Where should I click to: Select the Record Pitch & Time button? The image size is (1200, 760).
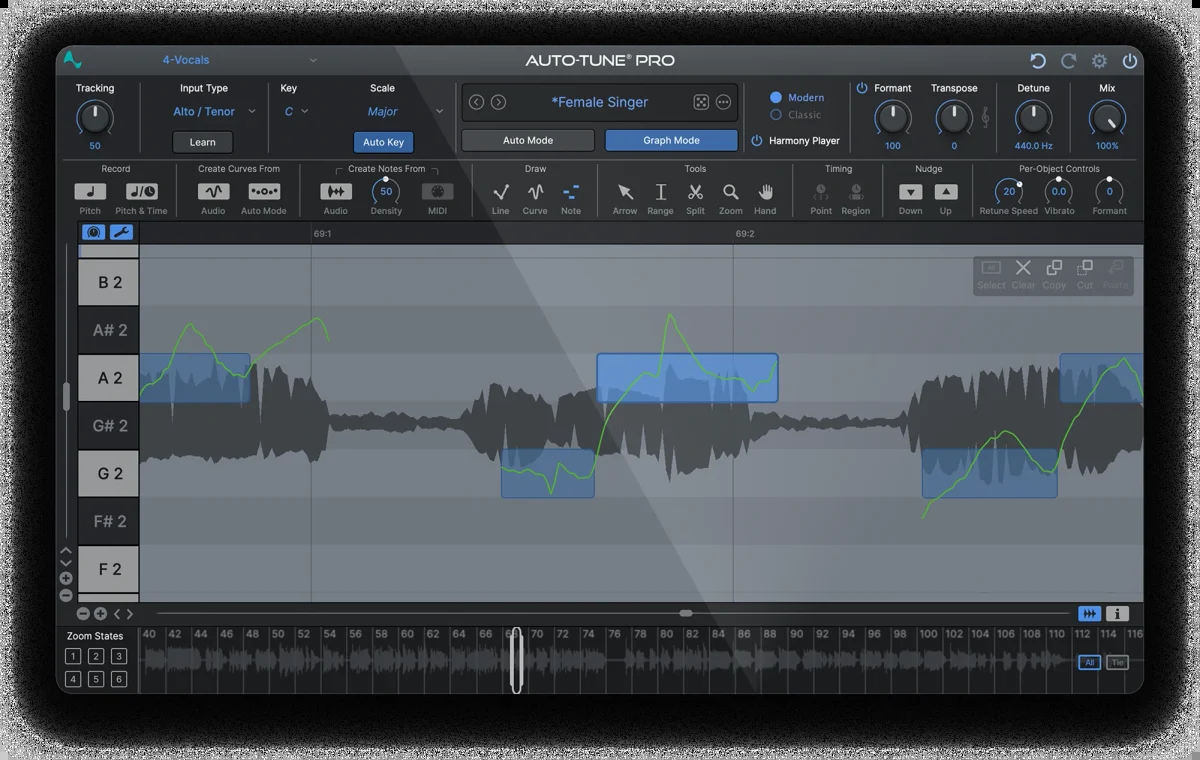coord(142,191)
